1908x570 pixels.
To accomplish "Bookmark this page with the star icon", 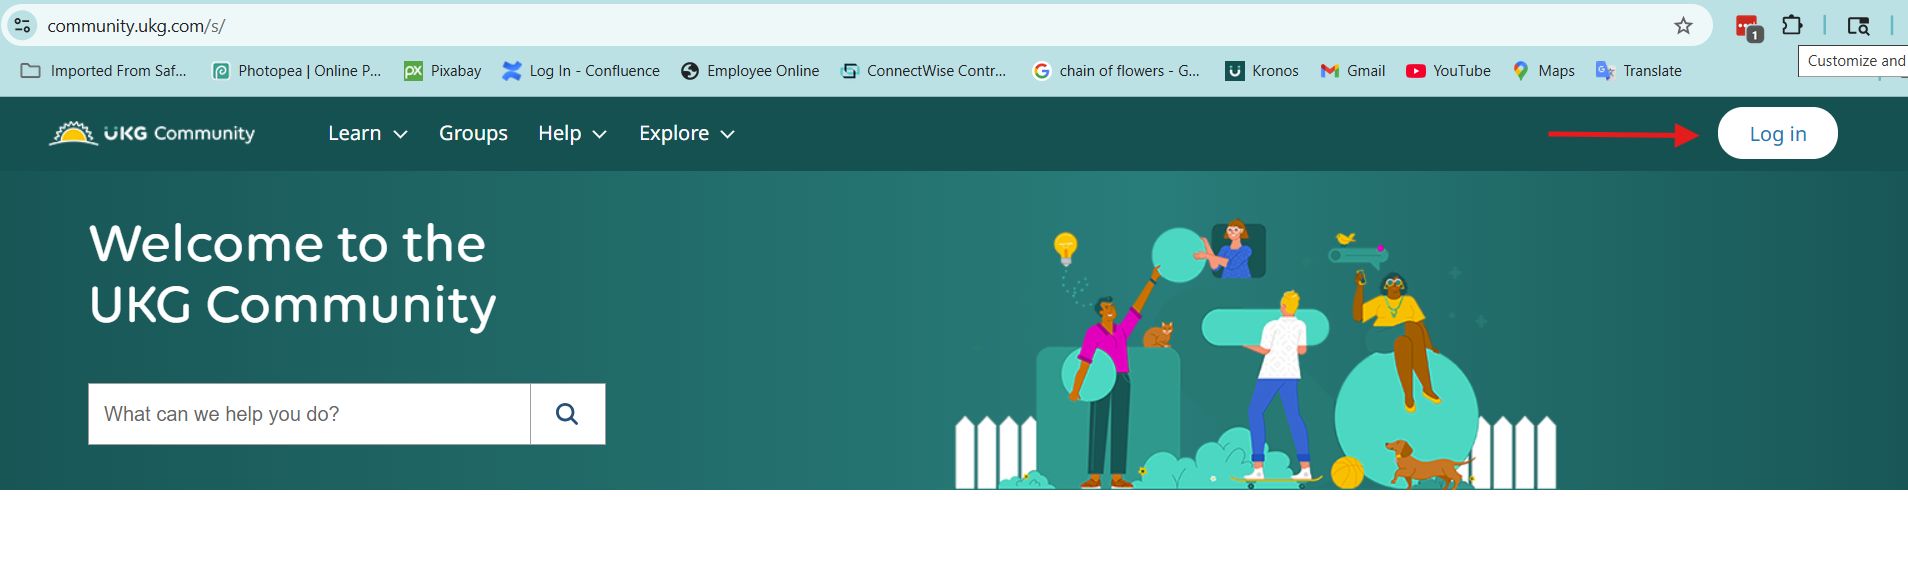I will click(x=1683, y=26).
